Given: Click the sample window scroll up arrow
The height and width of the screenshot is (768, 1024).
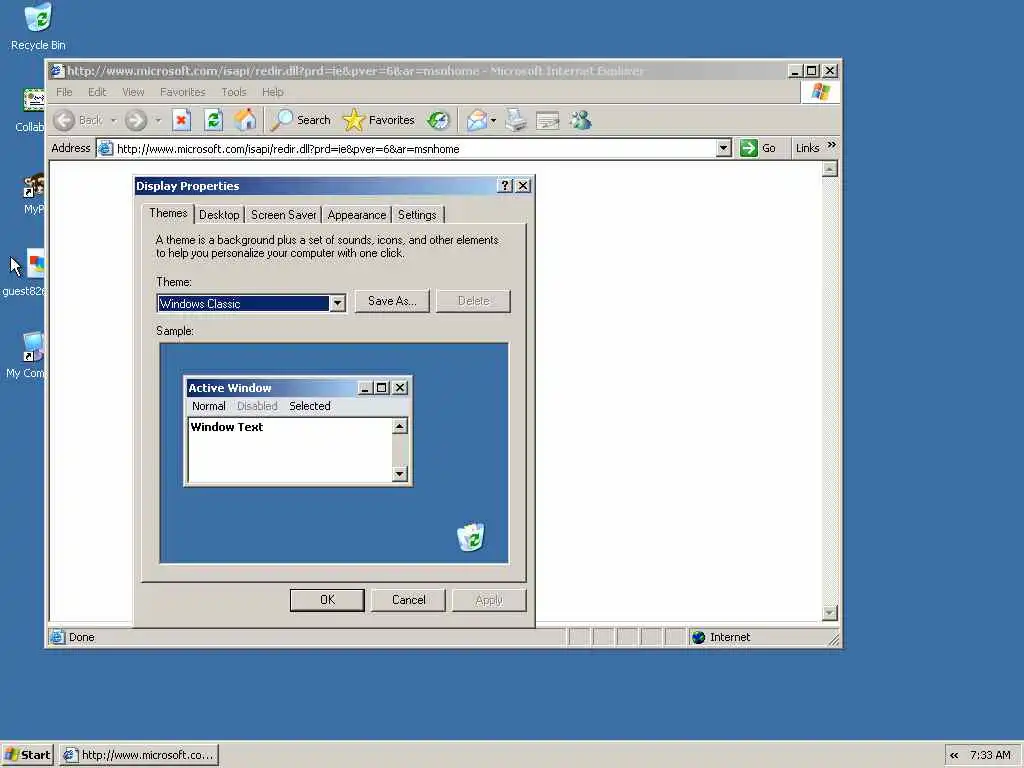Looking at the screenshot, I should click(x=400, y=426).
